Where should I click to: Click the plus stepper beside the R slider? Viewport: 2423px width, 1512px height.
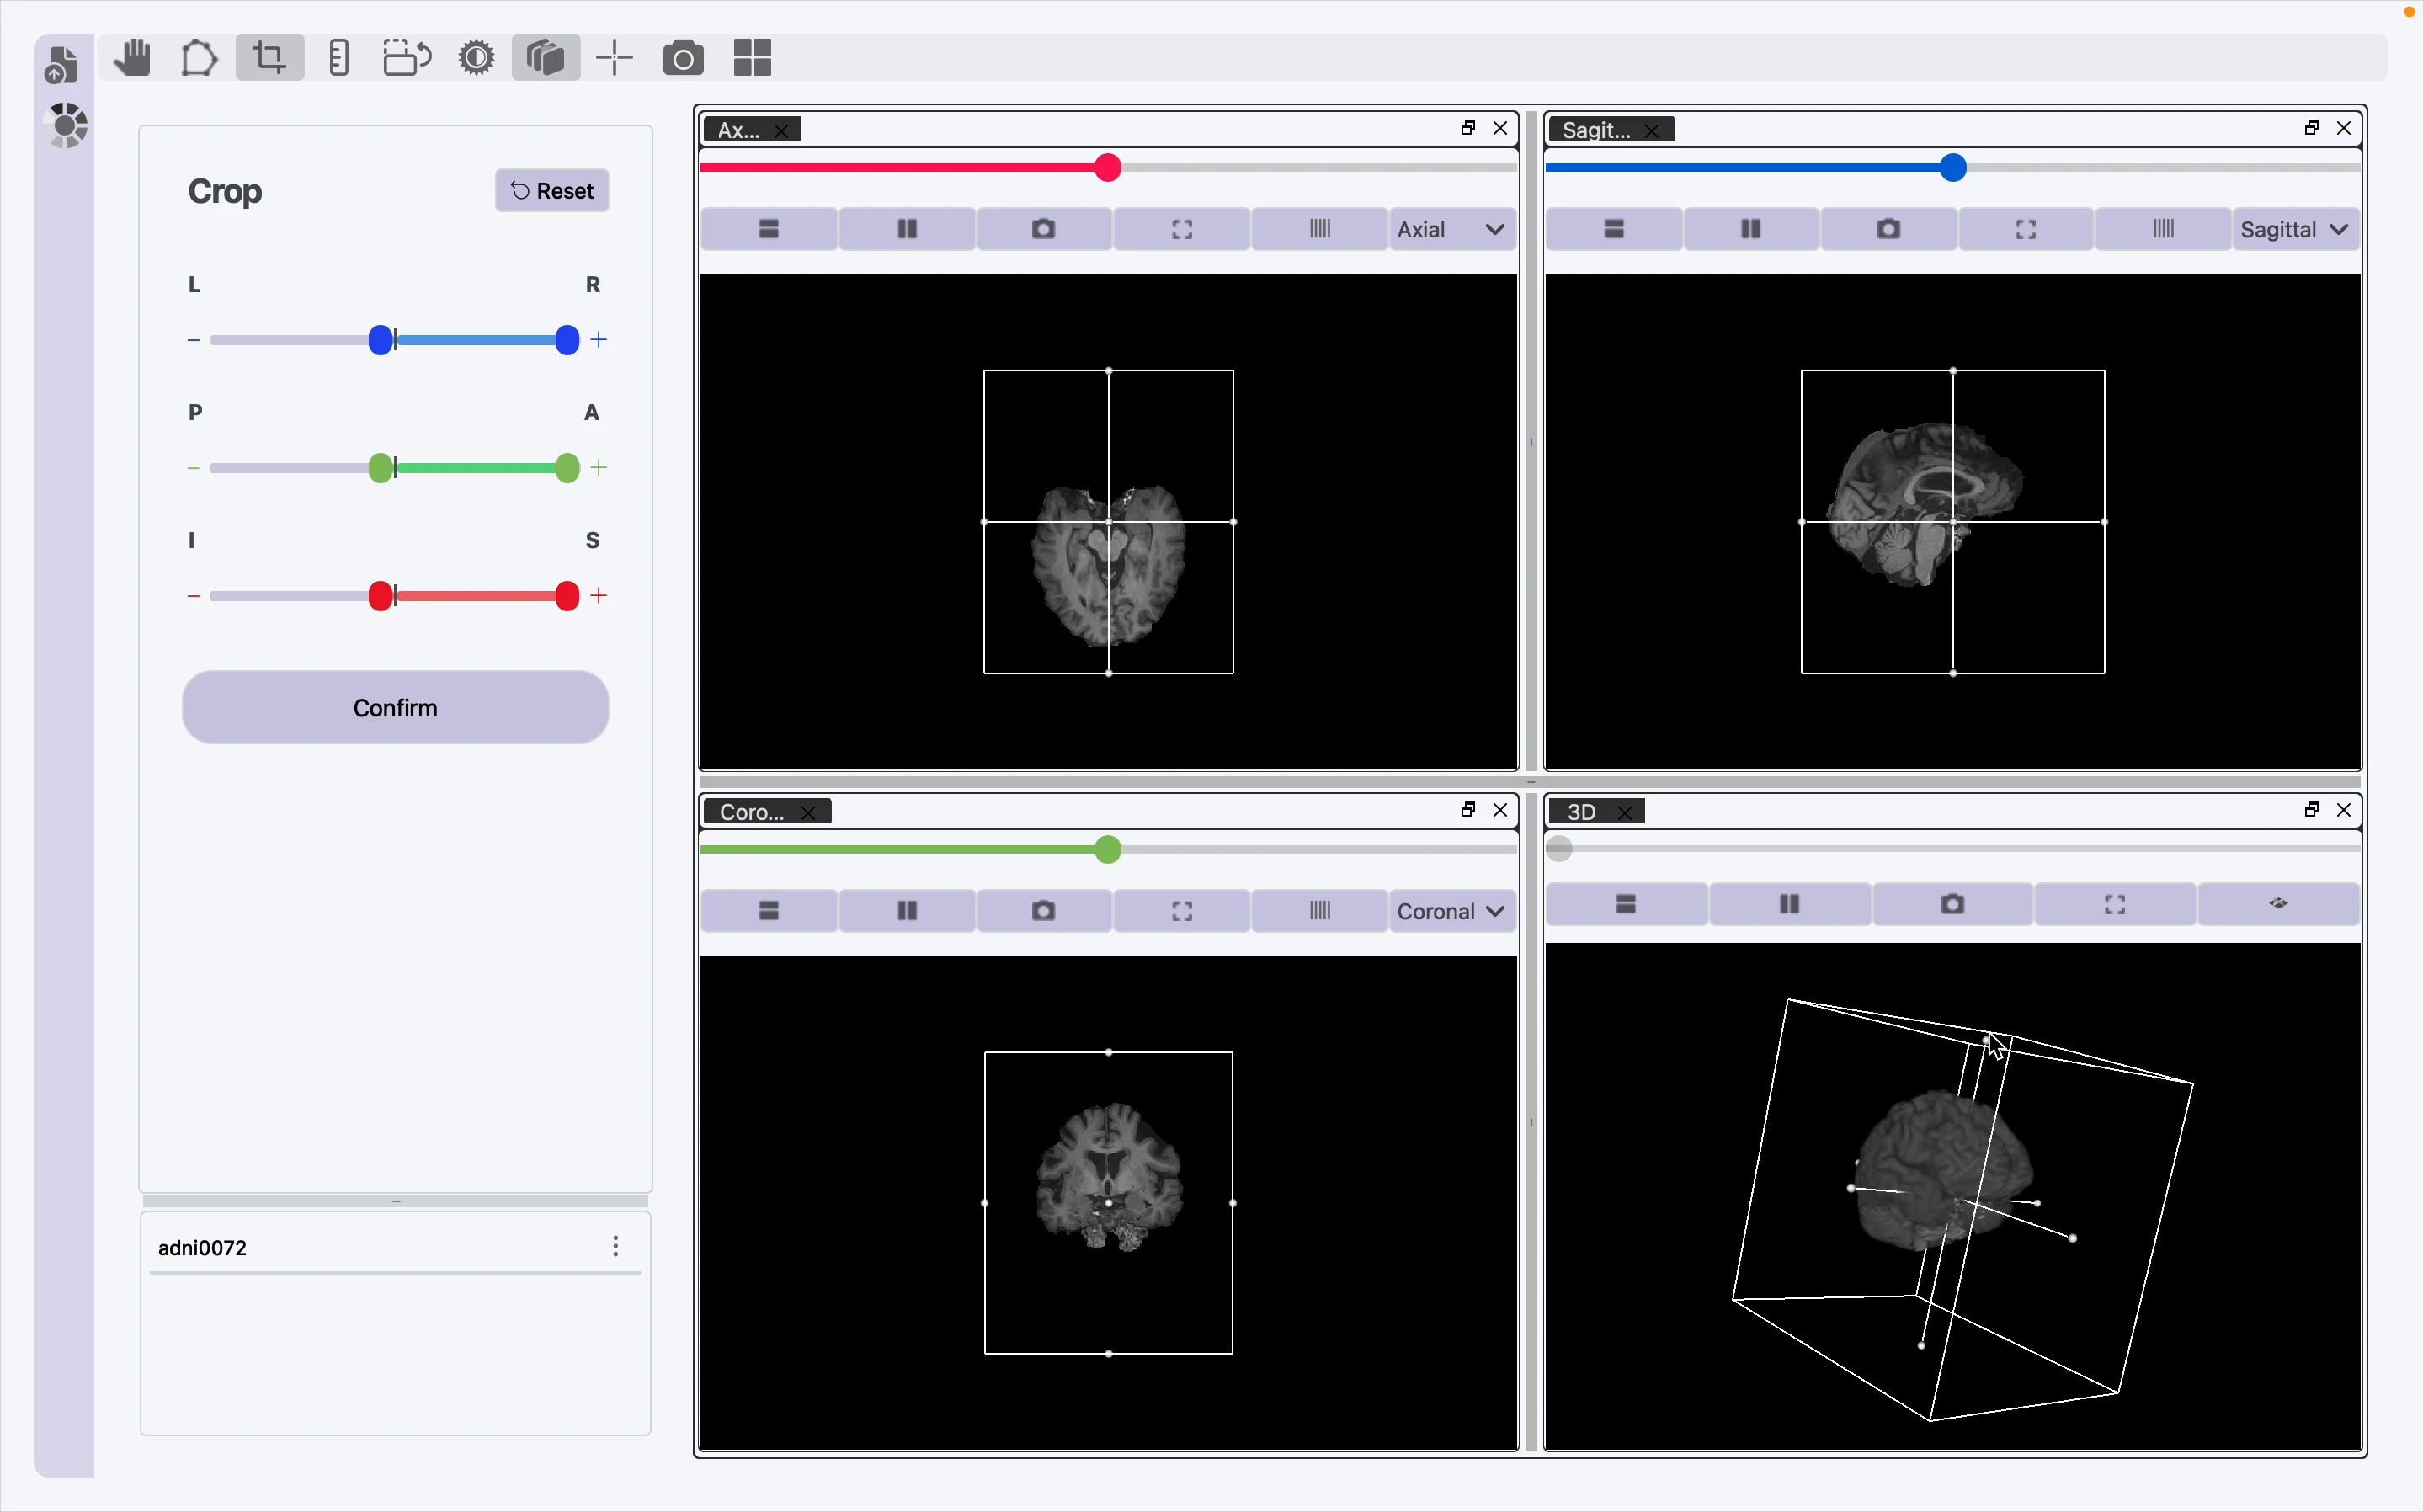coord(599,340)
